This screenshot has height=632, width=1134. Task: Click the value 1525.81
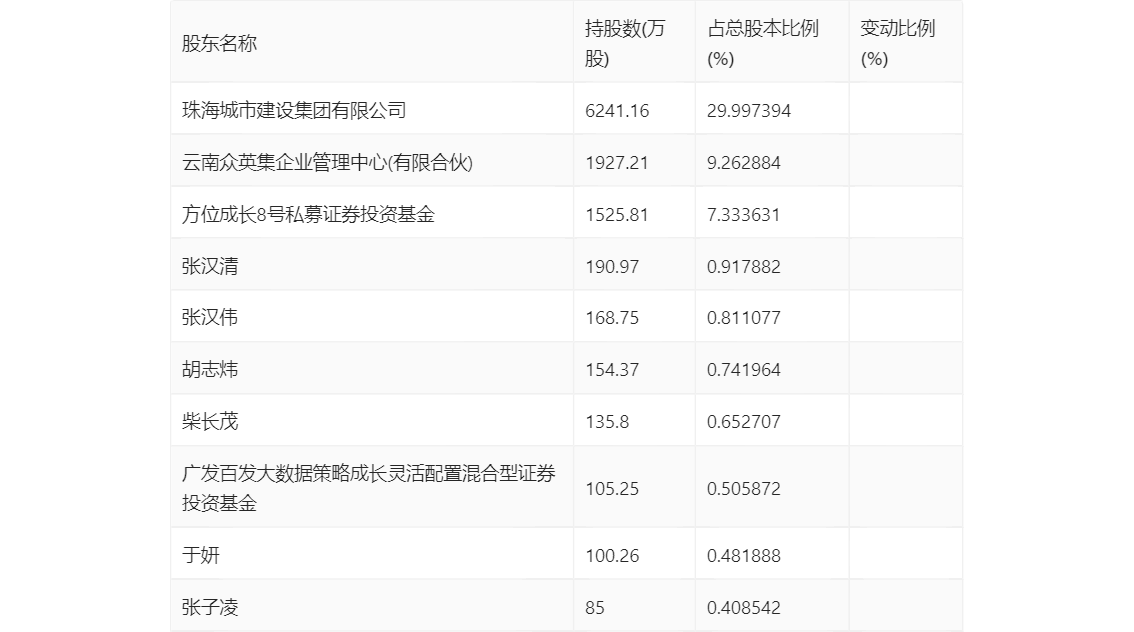point(616,215)
